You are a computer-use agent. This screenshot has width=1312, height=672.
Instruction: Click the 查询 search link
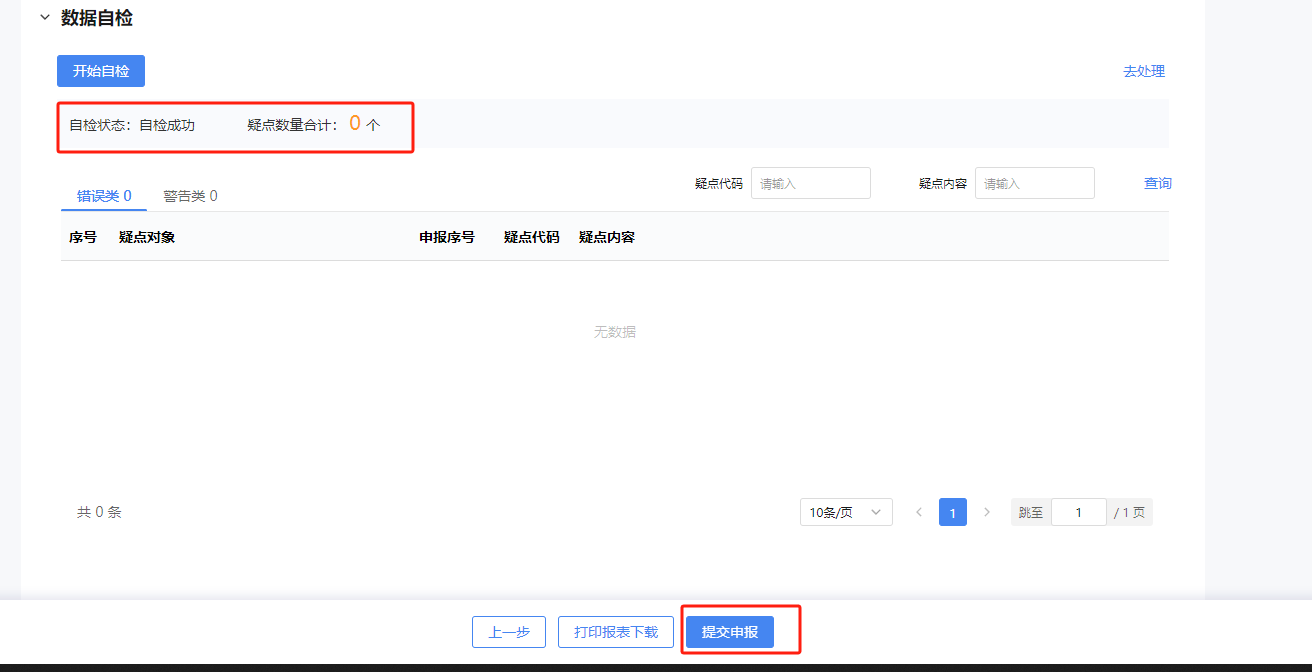tap(1157, 183)
